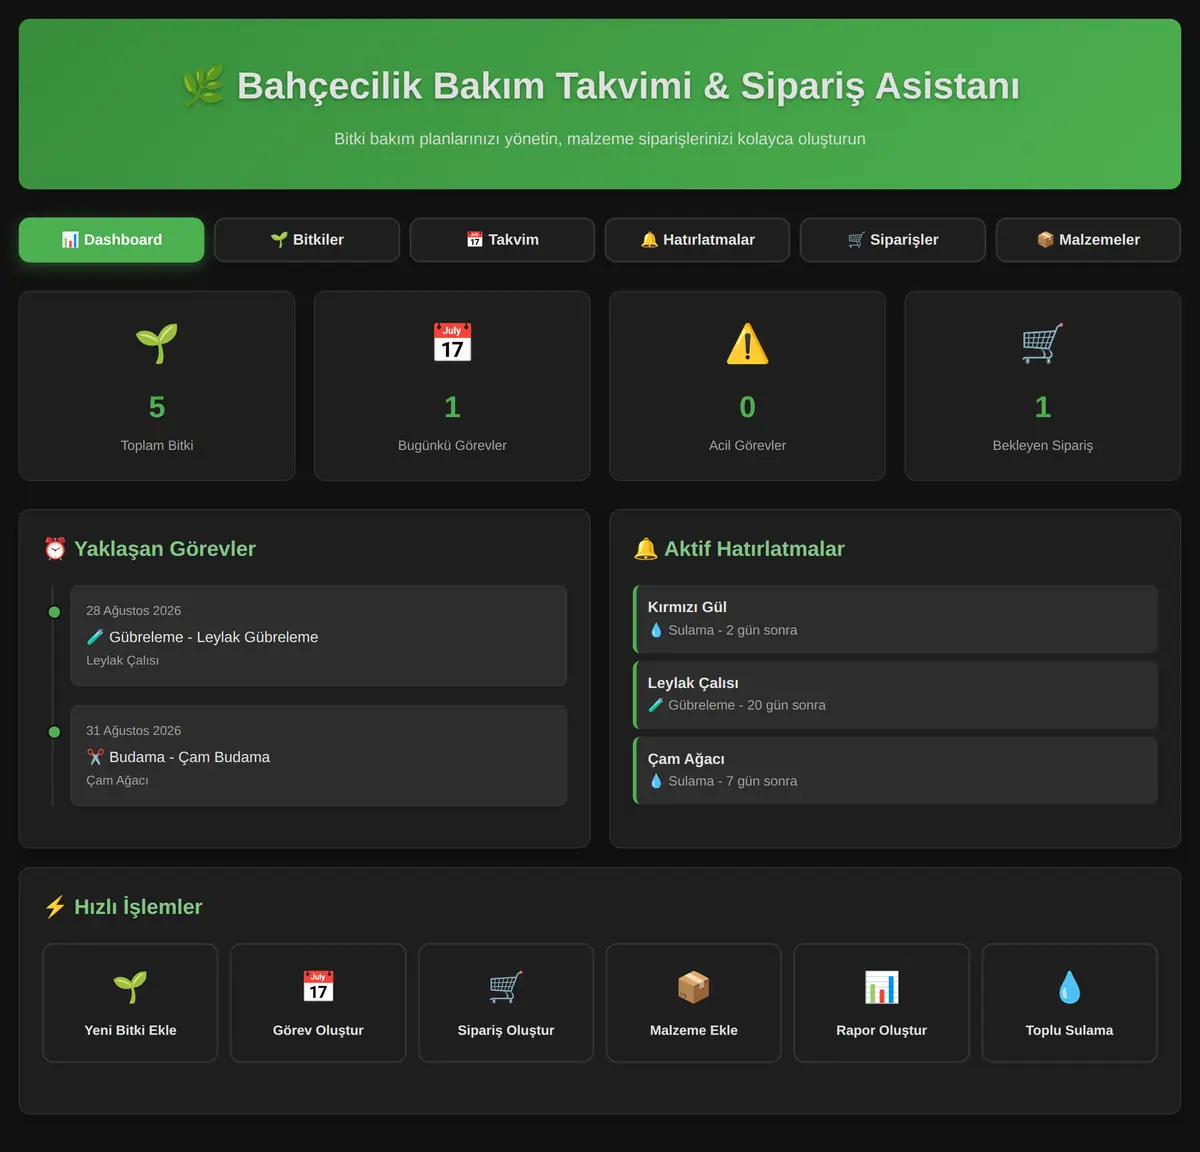Open the Leylak Çalısı reminder heading
The image size is (1200, 1152).
click(693, 683)
